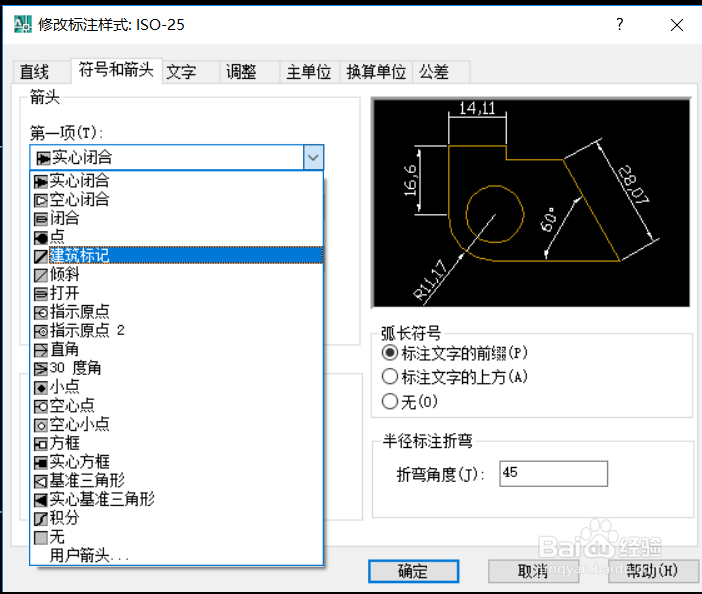702x594 pixels.
Task: Select the 点 (dot) arrowhead icon
Action: [x=41, y=238]
